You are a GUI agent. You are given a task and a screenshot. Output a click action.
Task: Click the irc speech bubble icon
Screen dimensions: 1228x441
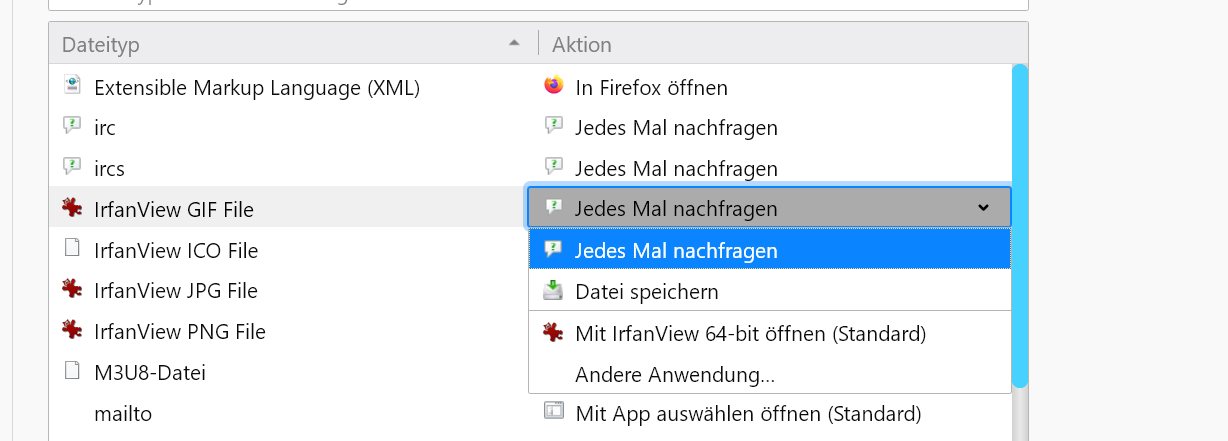pos(72,127)
